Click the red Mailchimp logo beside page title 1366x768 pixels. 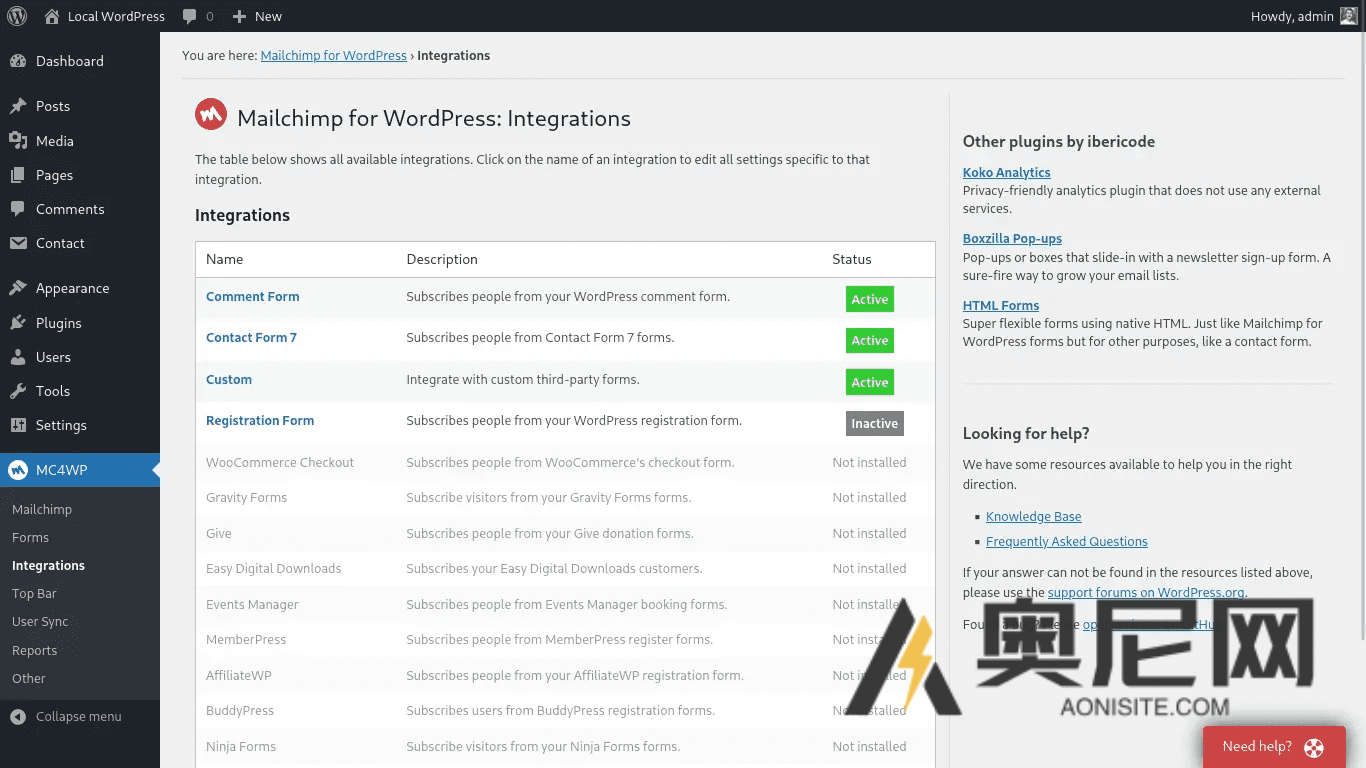coord(211,116)
